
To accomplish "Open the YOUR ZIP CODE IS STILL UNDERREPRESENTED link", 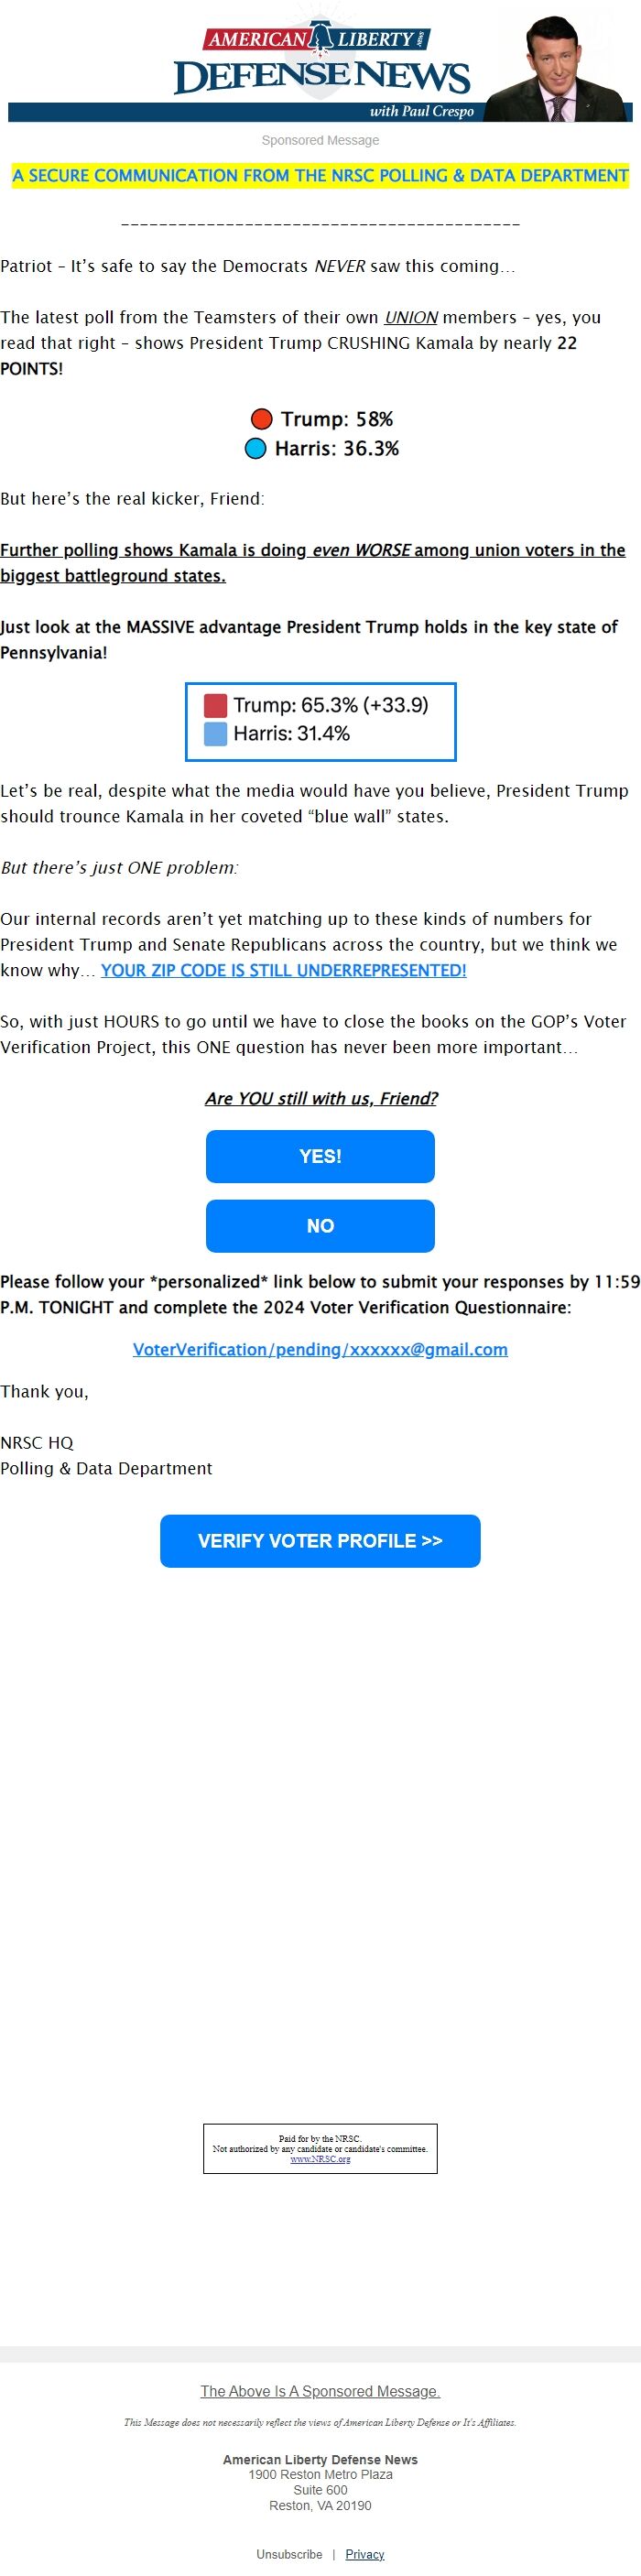I will (x=286, y=970).
